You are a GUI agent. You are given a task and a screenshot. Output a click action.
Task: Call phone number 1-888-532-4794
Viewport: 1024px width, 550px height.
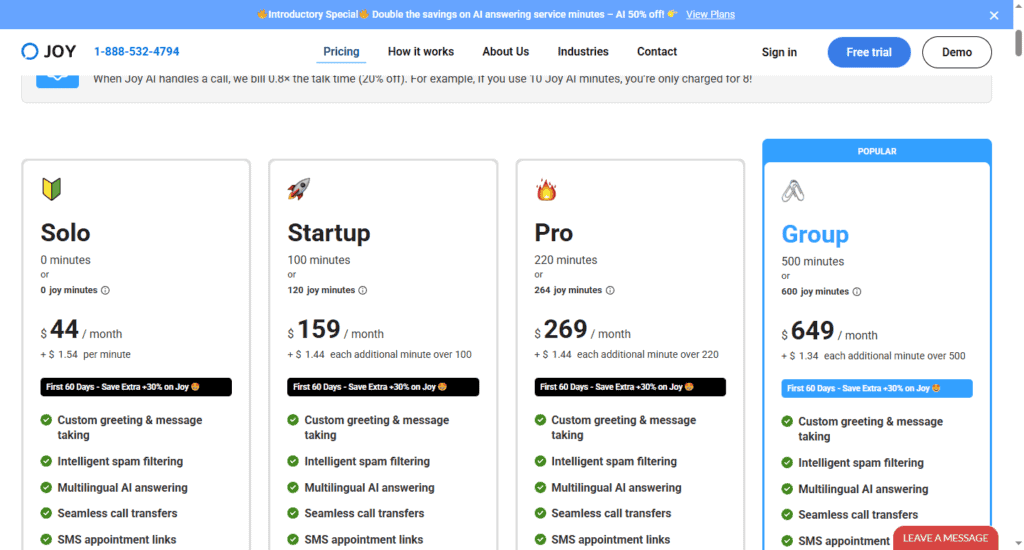(136, 52)
